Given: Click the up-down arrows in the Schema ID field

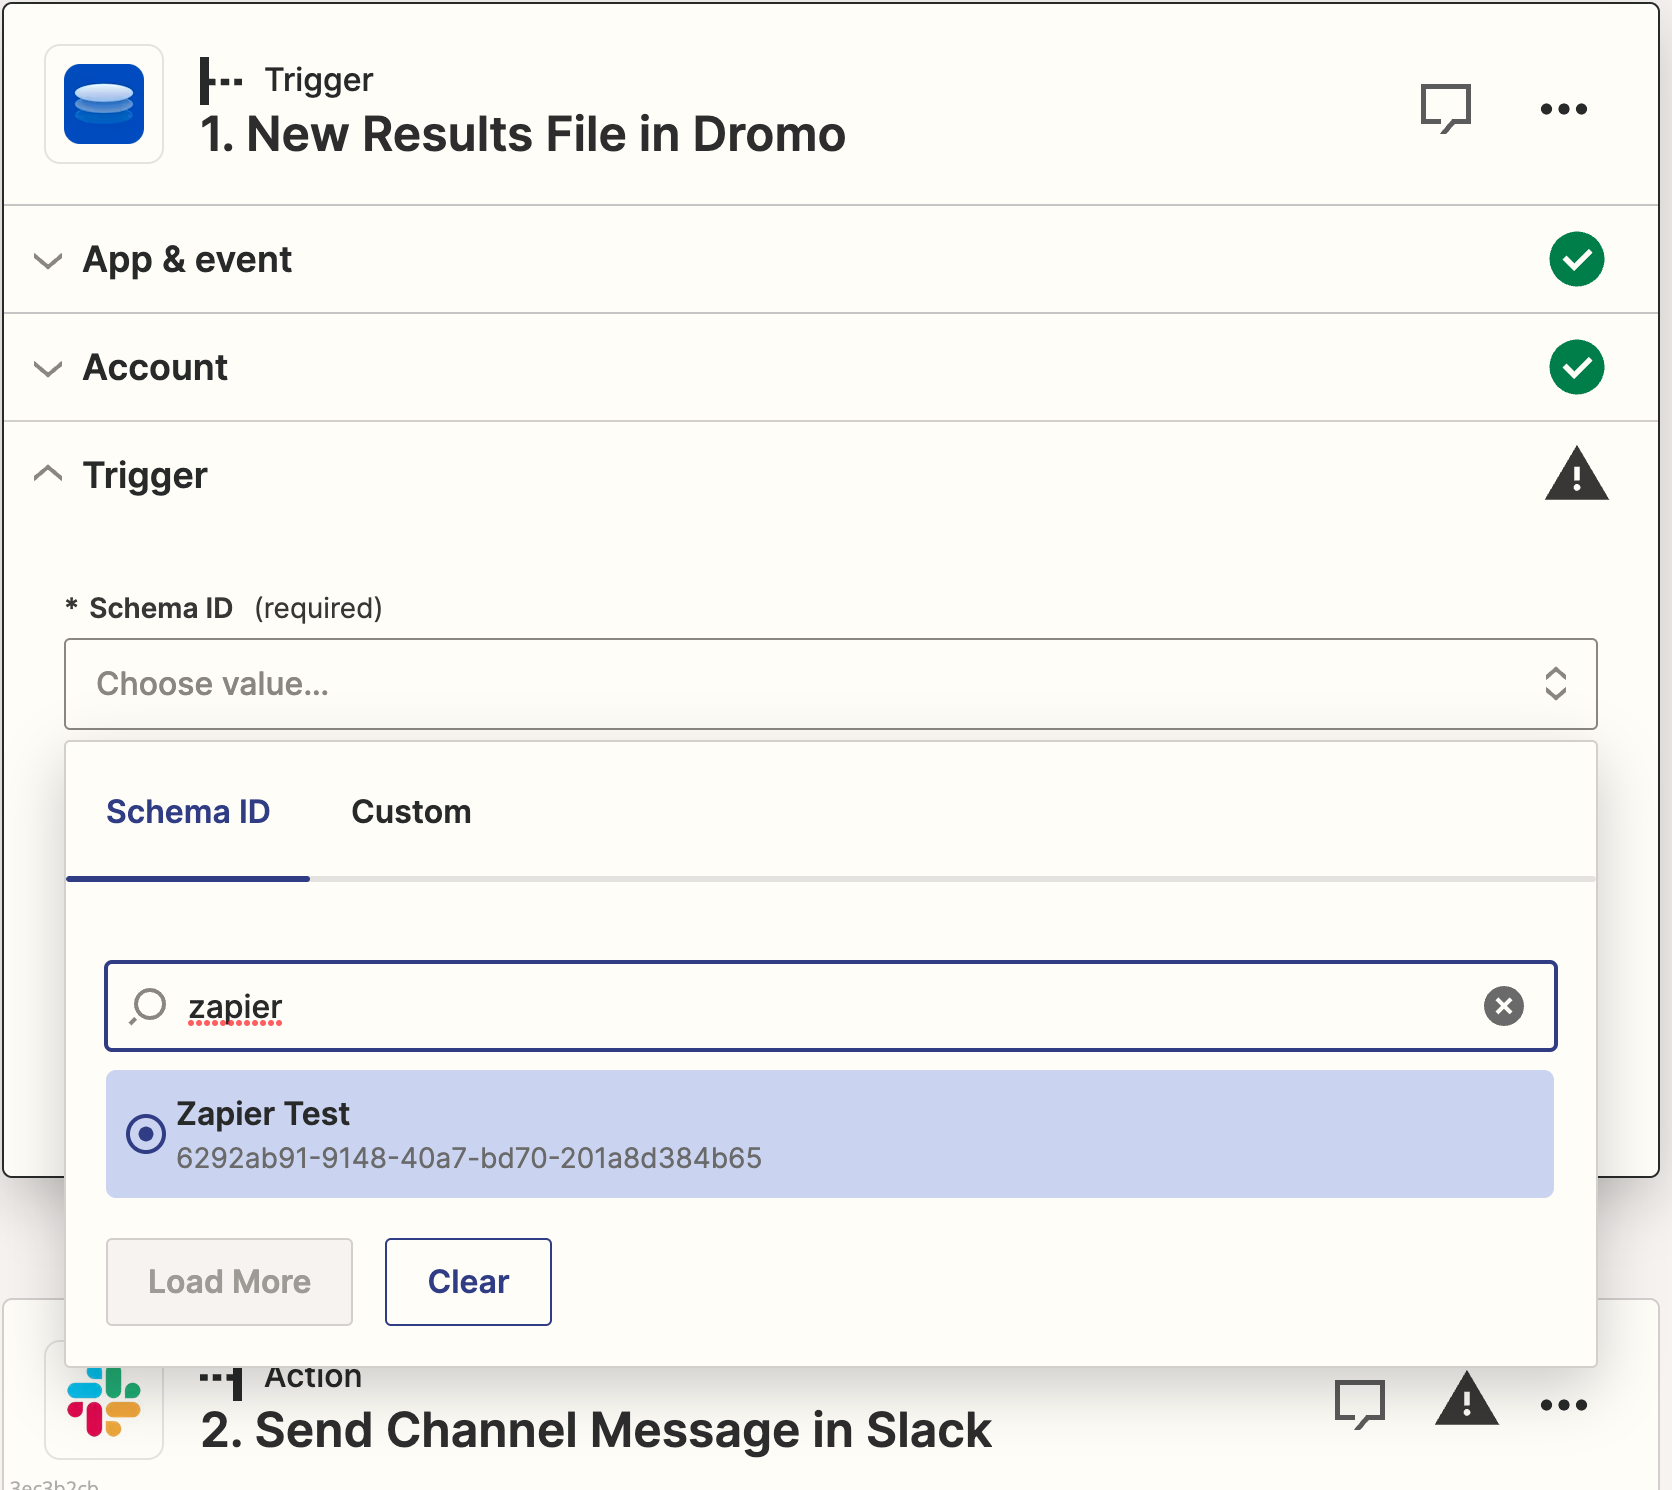Looking at the screenshot, I should click(x=1556, y=684).
